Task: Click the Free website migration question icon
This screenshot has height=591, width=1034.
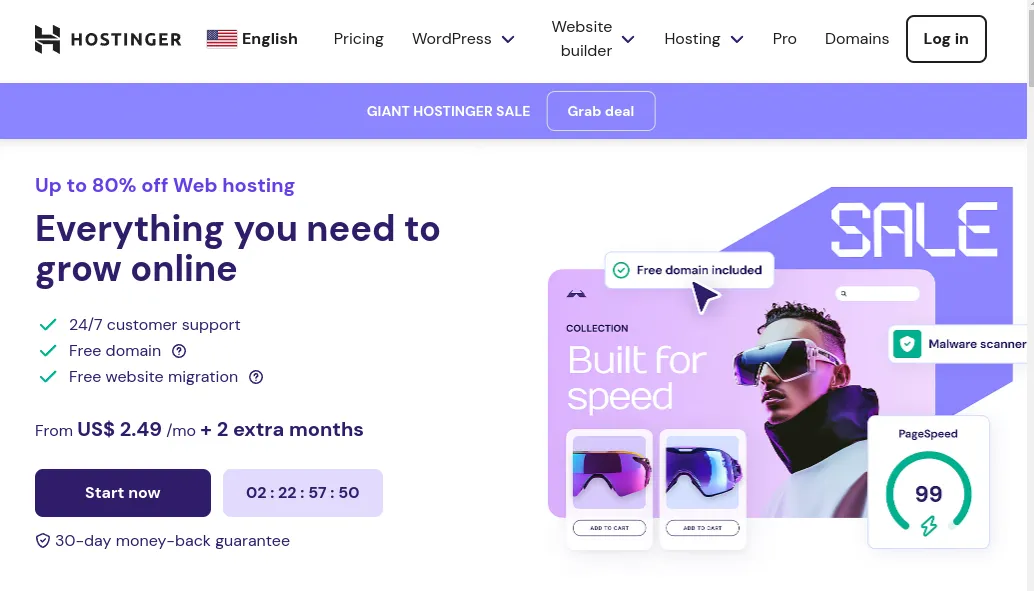Action: [x=256, y=377]
